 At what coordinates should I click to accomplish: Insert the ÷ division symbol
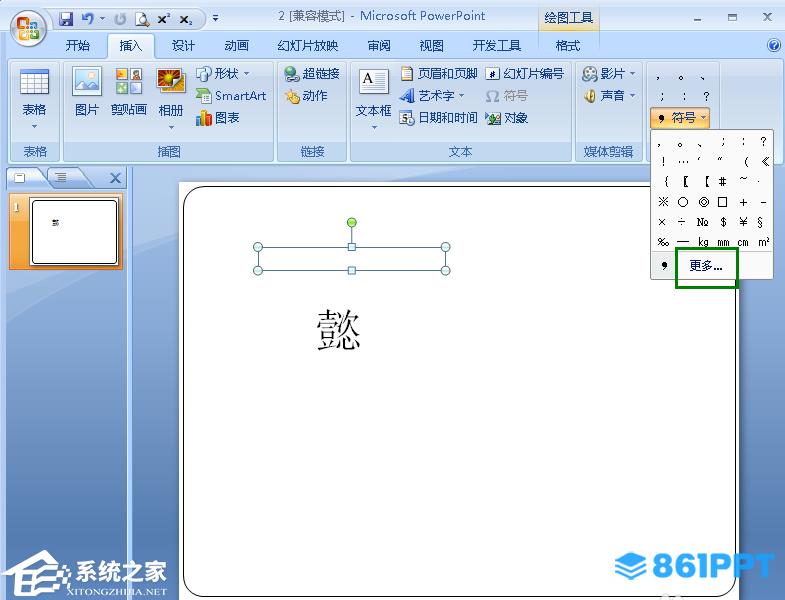[681, 222]
